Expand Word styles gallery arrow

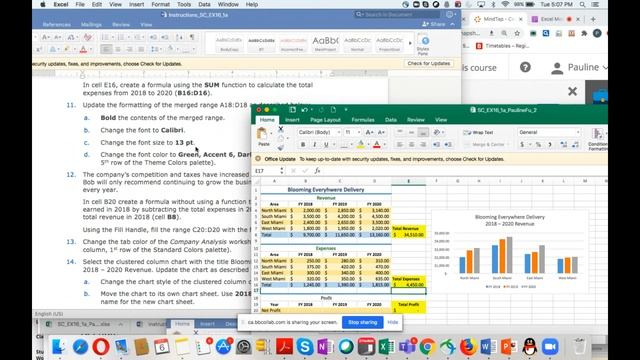(410, 43)
